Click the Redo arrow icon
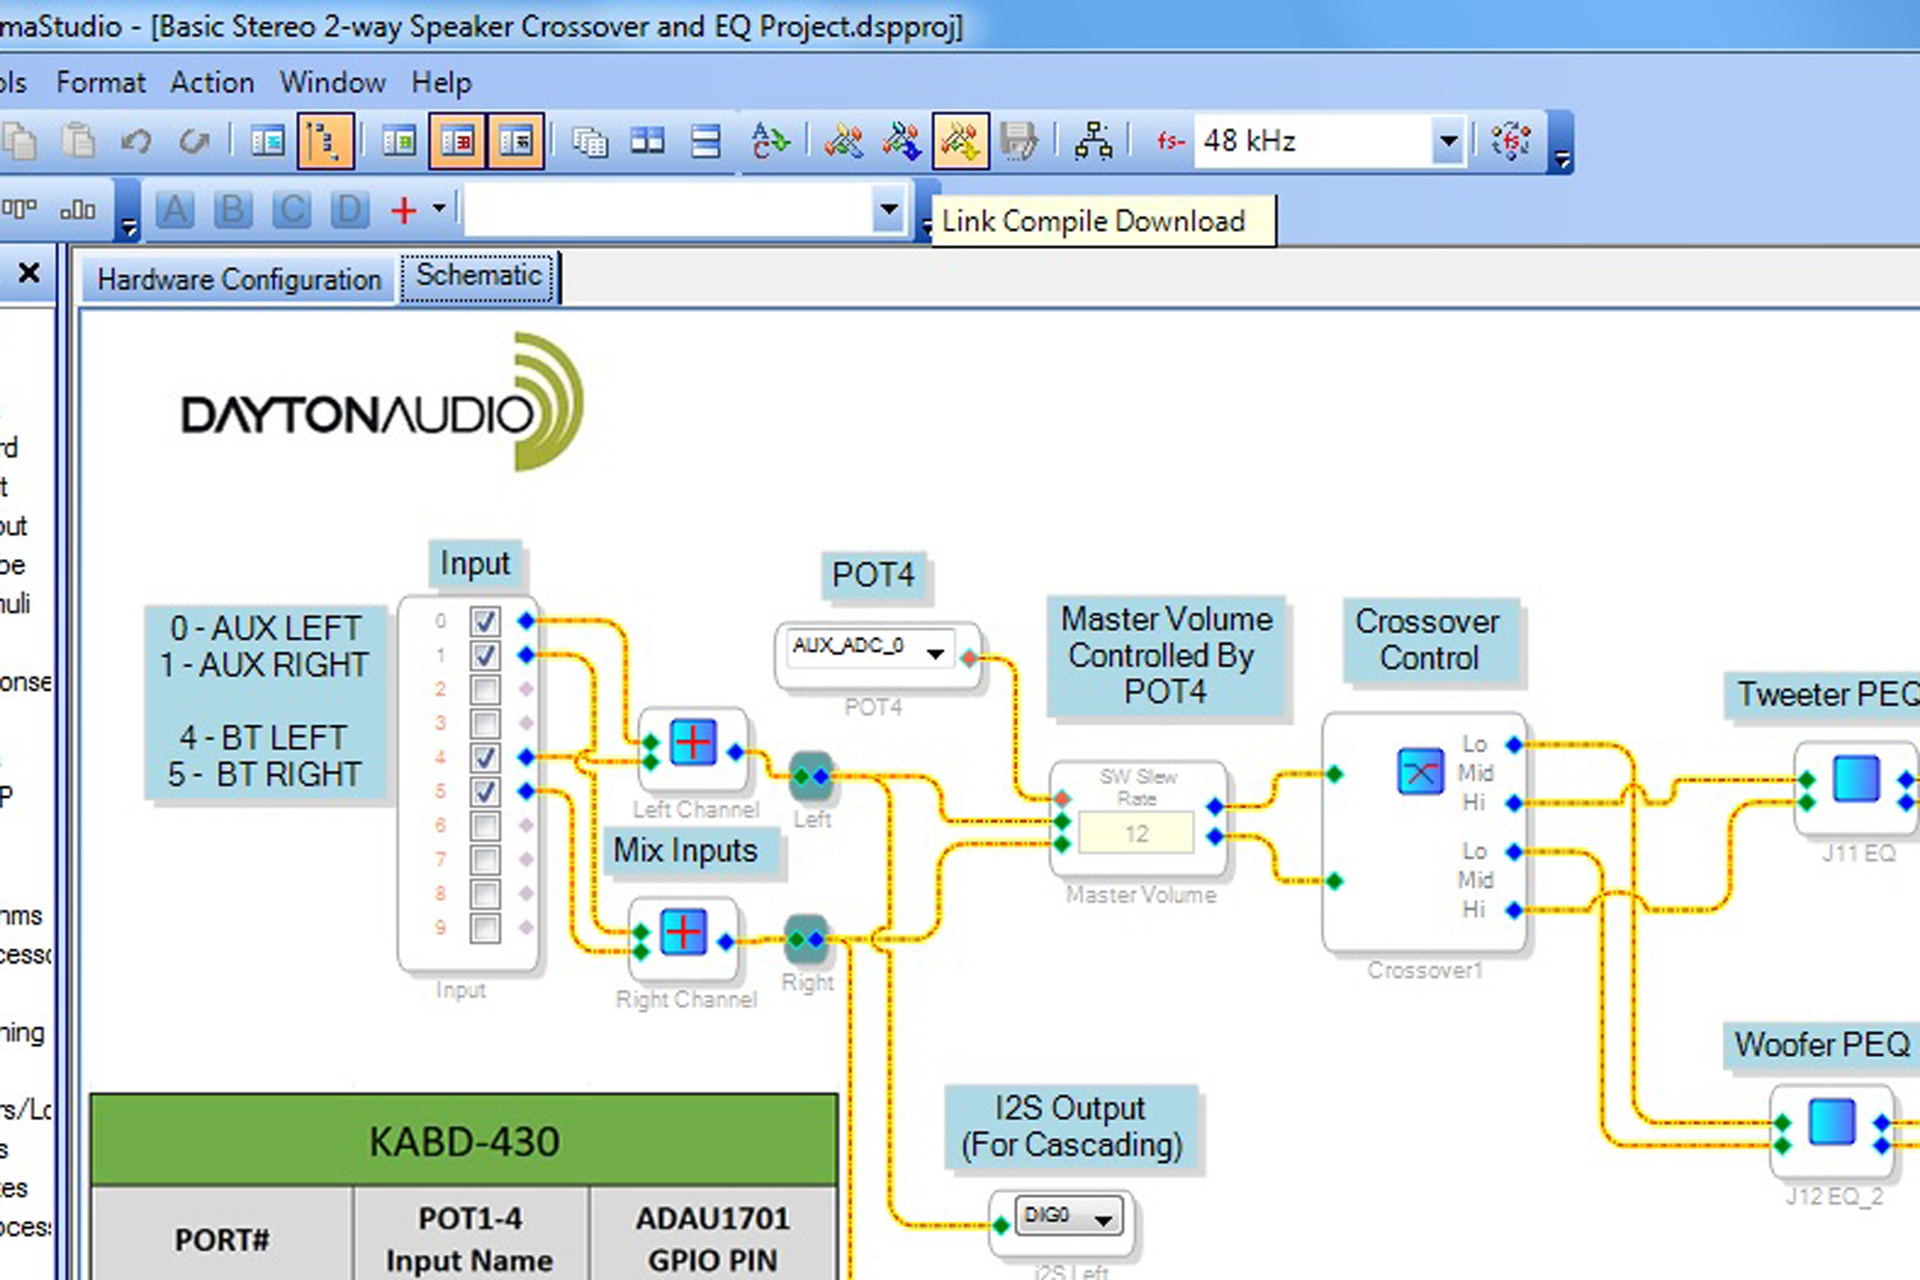 click(194, 141)
